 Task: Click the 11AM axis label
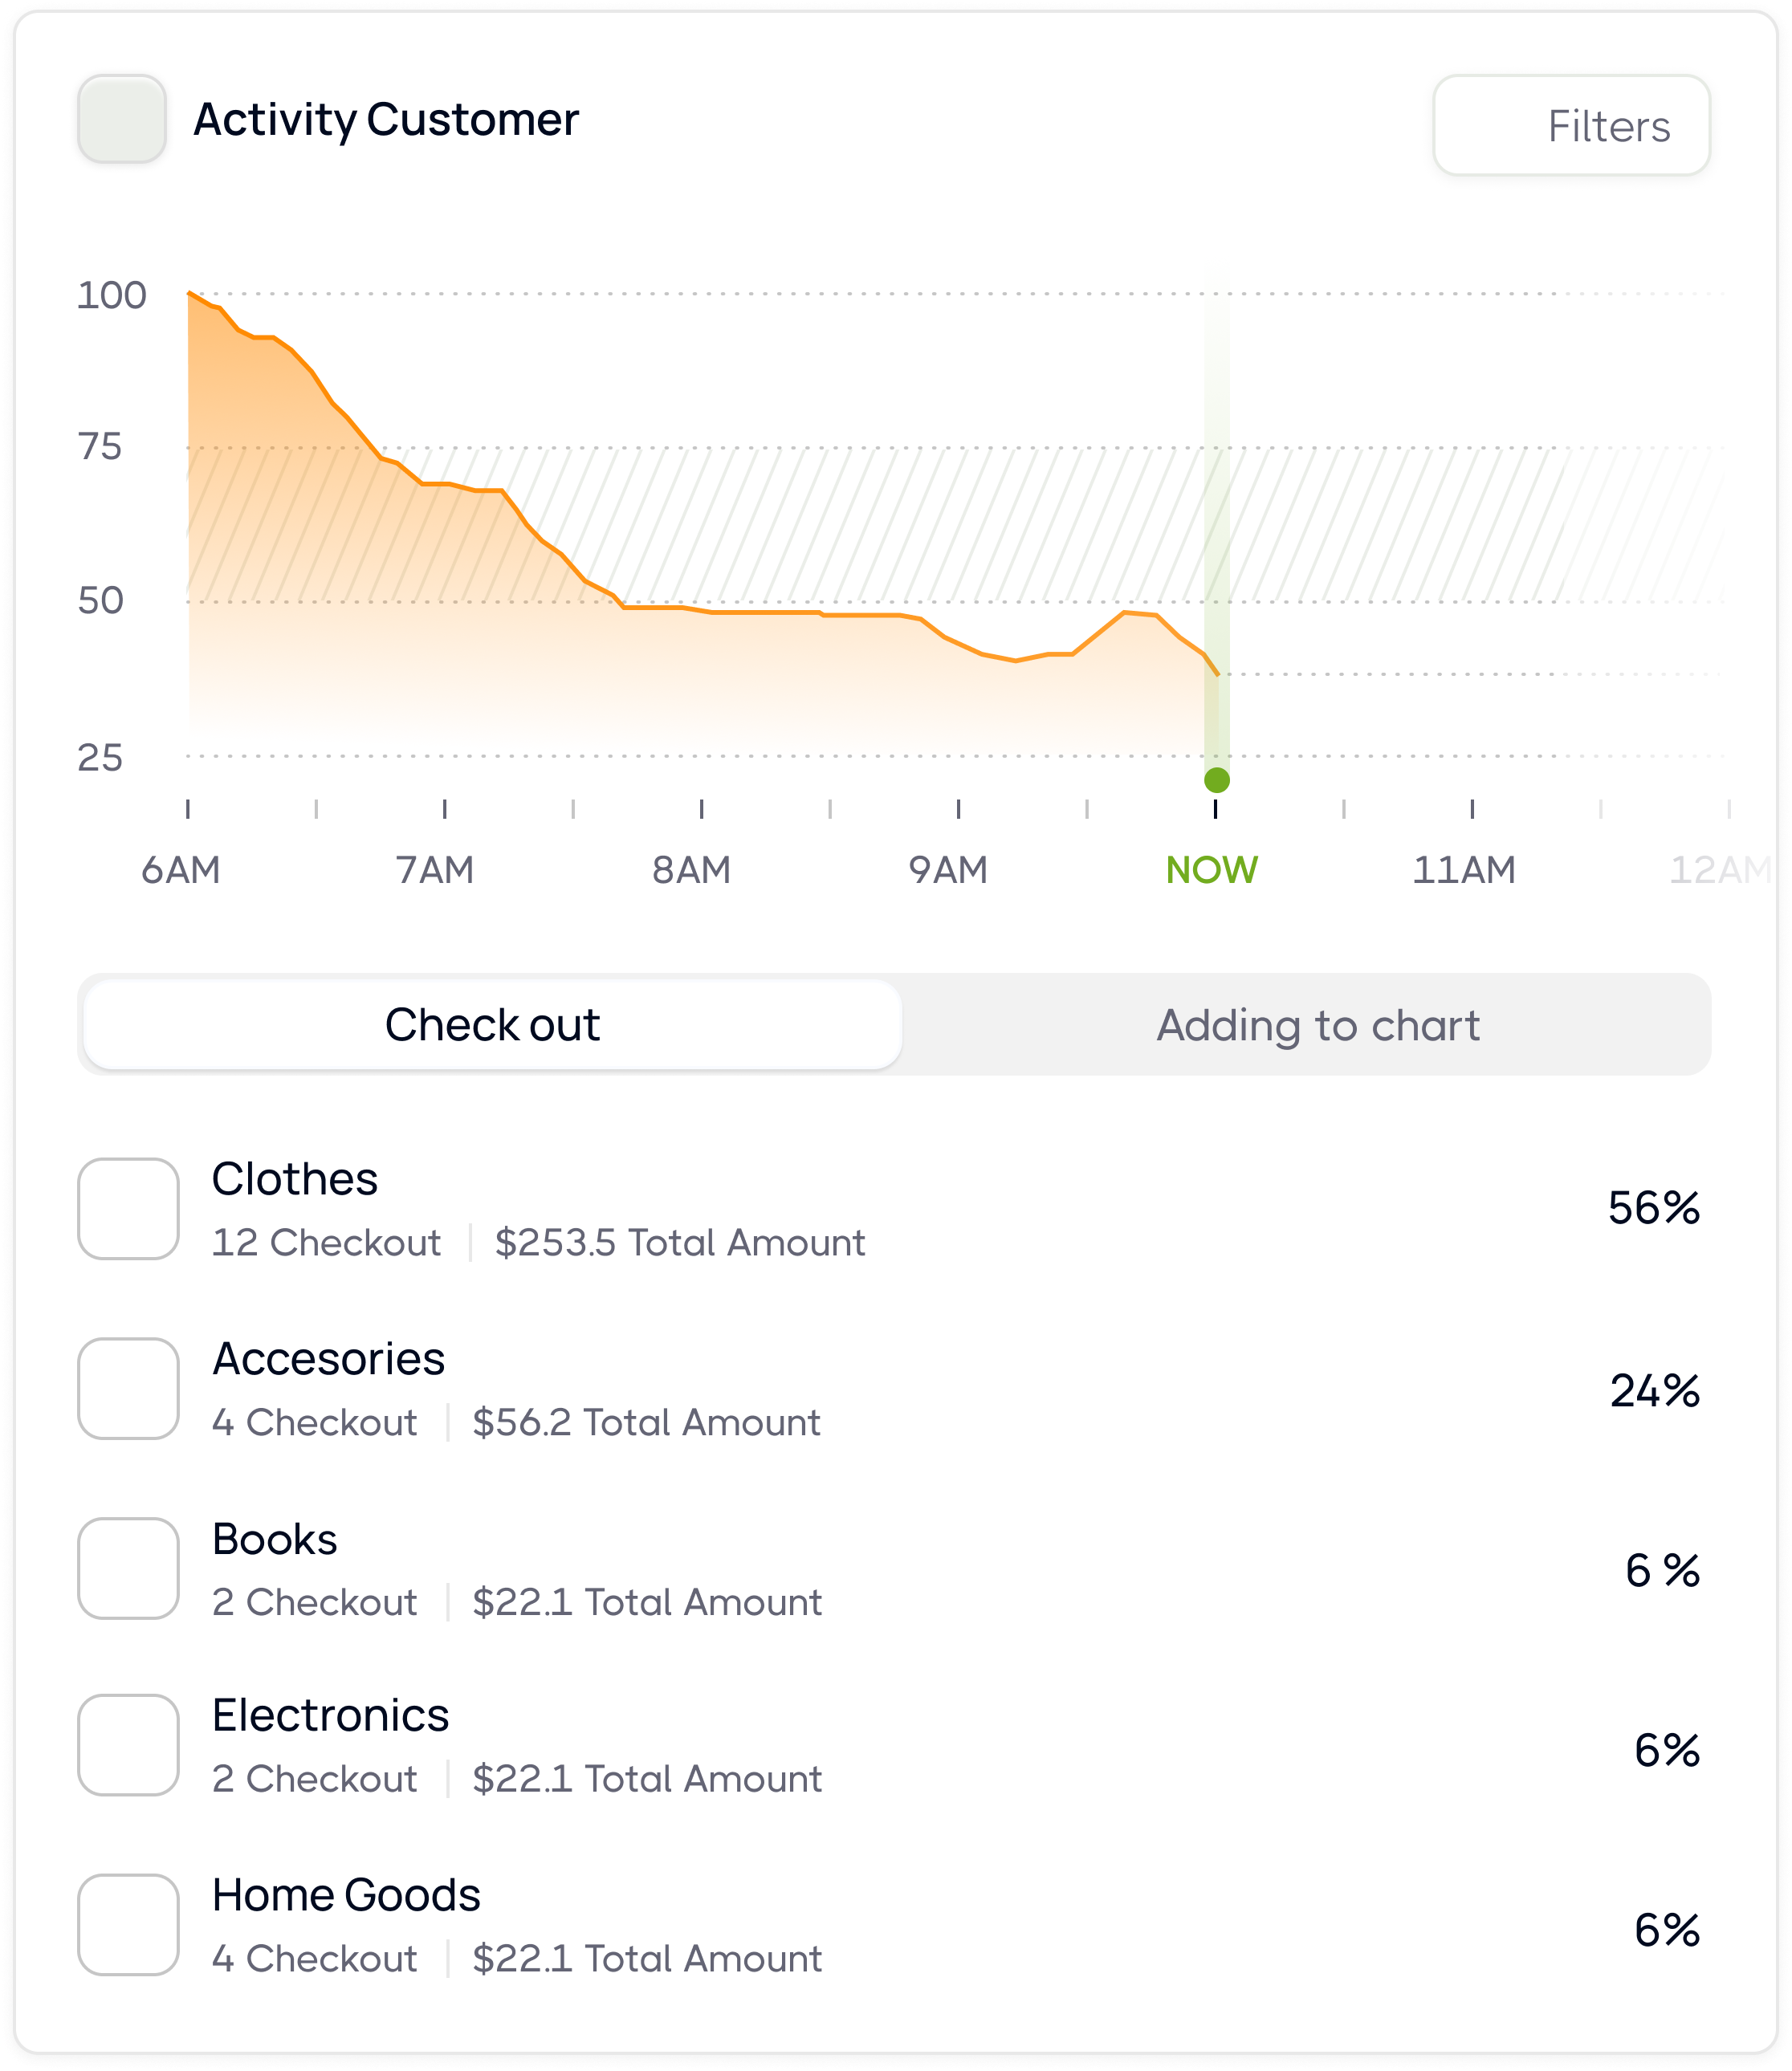coord(1463,870)
